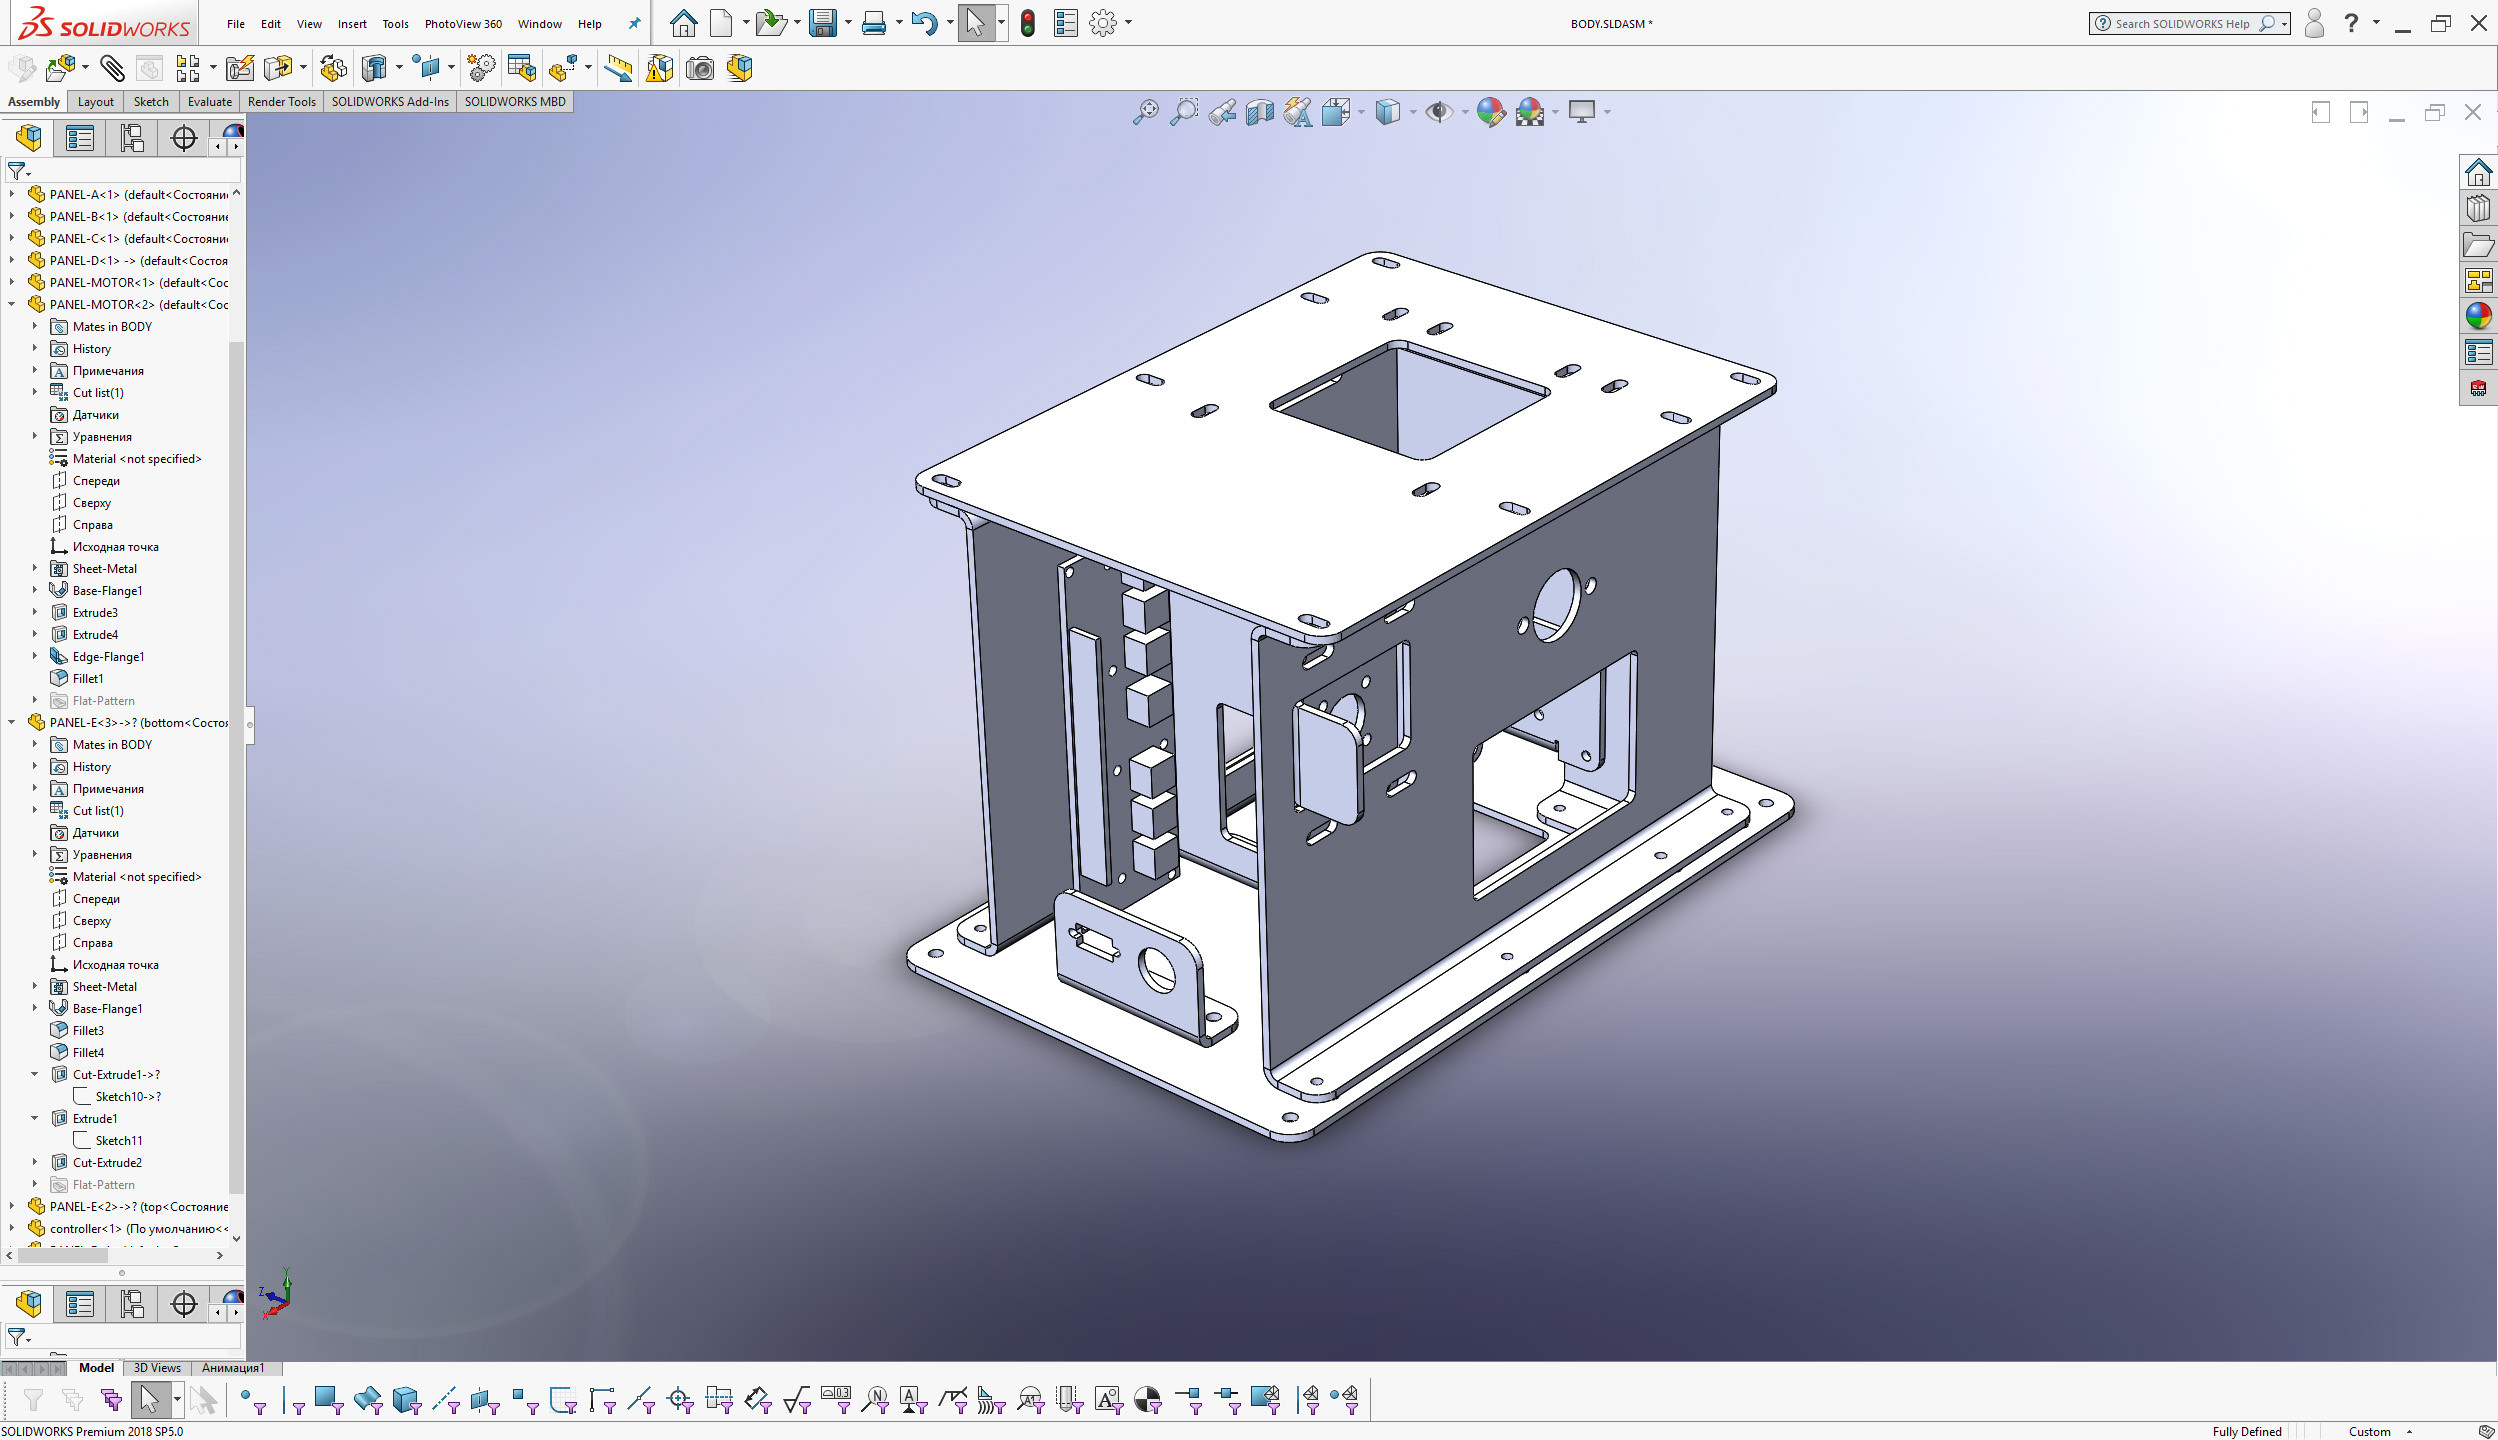The image size is (2498, 1440).
Task: Click the Section View icon
Action: (1260, 112)
